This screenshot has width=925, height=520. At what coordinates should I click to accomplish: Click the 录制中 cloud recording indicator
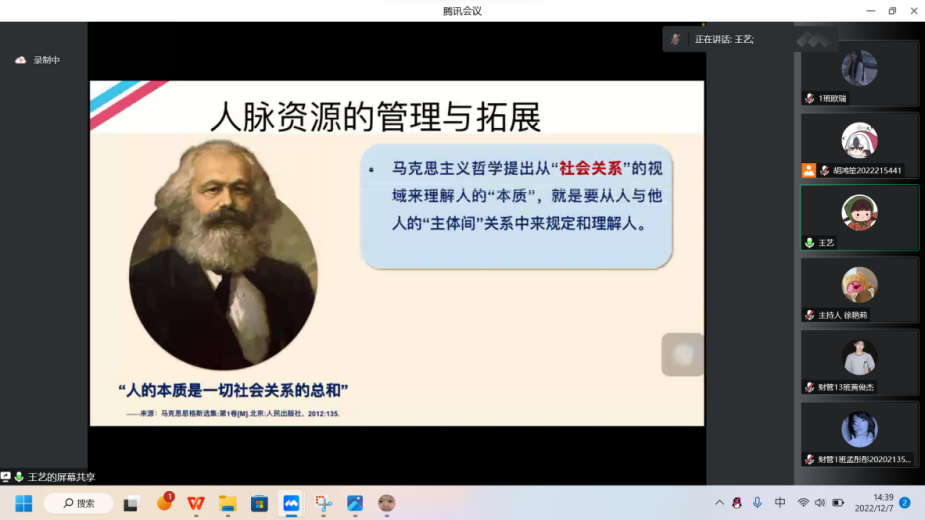click(38, 60)
